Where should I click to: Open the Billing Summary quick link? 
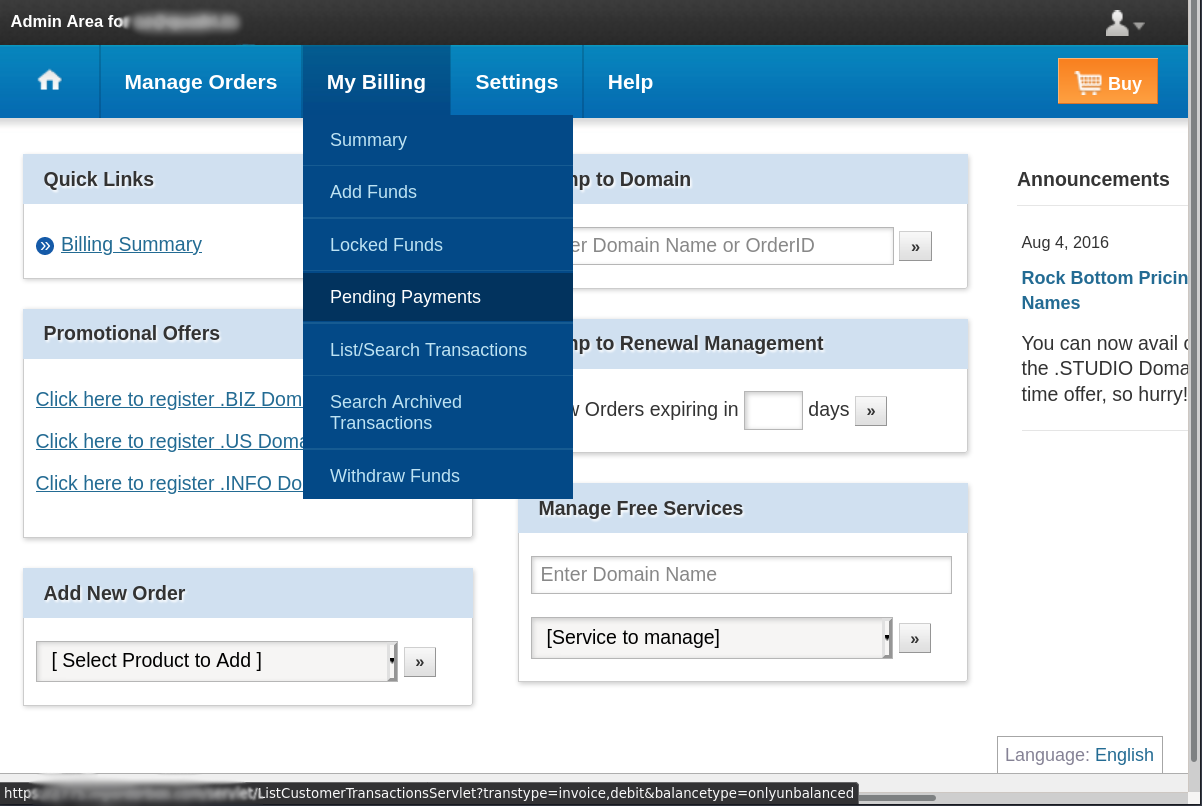[131, 244]
